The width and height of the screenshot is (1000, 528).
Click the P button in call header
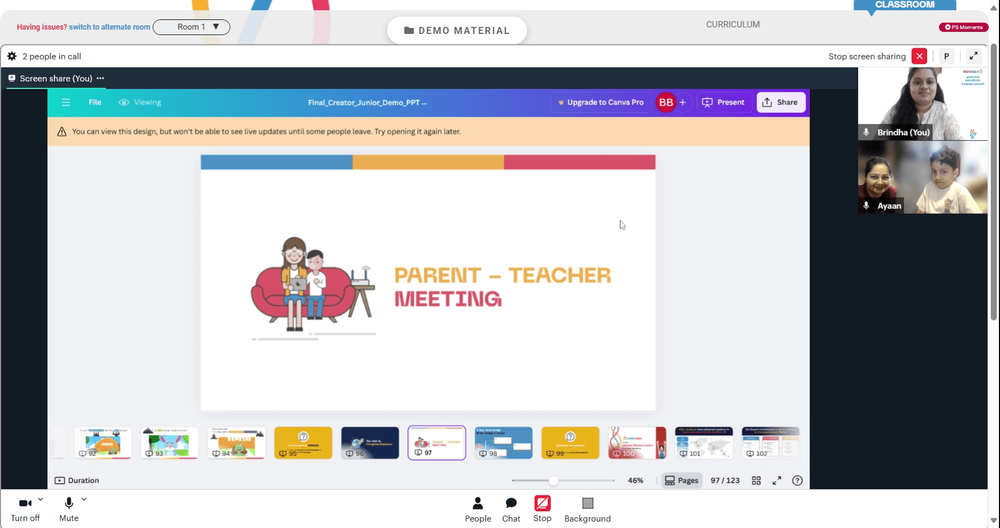946,56
